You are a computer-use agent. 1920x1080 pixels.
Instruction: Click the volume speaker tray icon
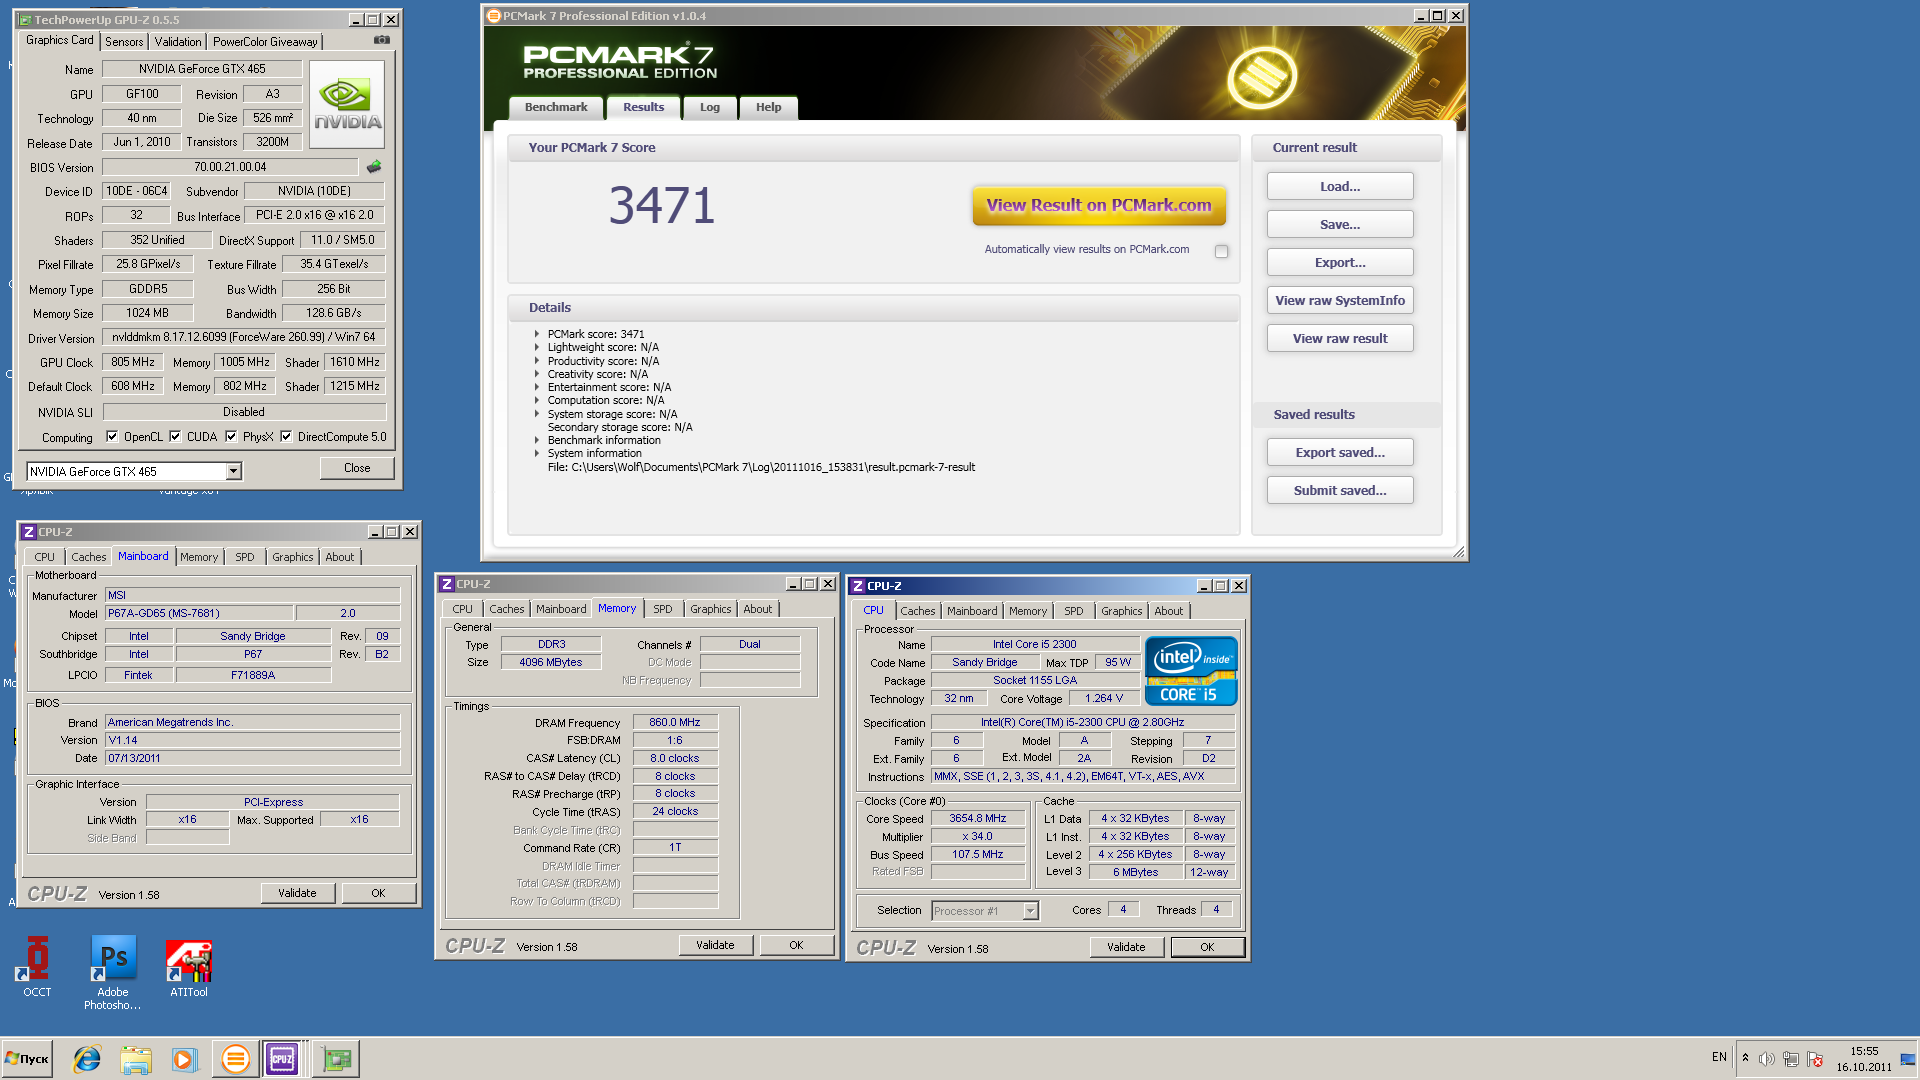tap(1767, 1058)
